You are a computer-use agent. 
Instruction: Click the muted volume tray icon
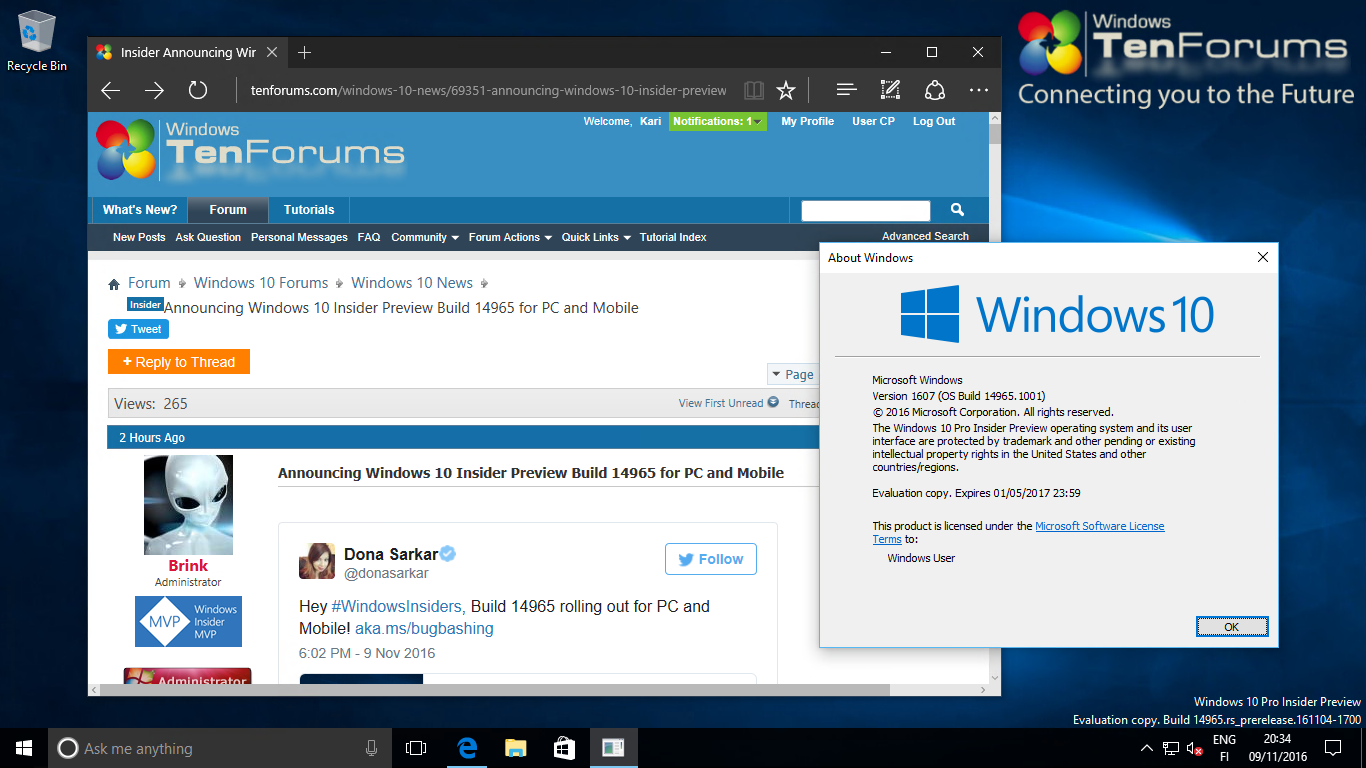[x=1195, y=748]
